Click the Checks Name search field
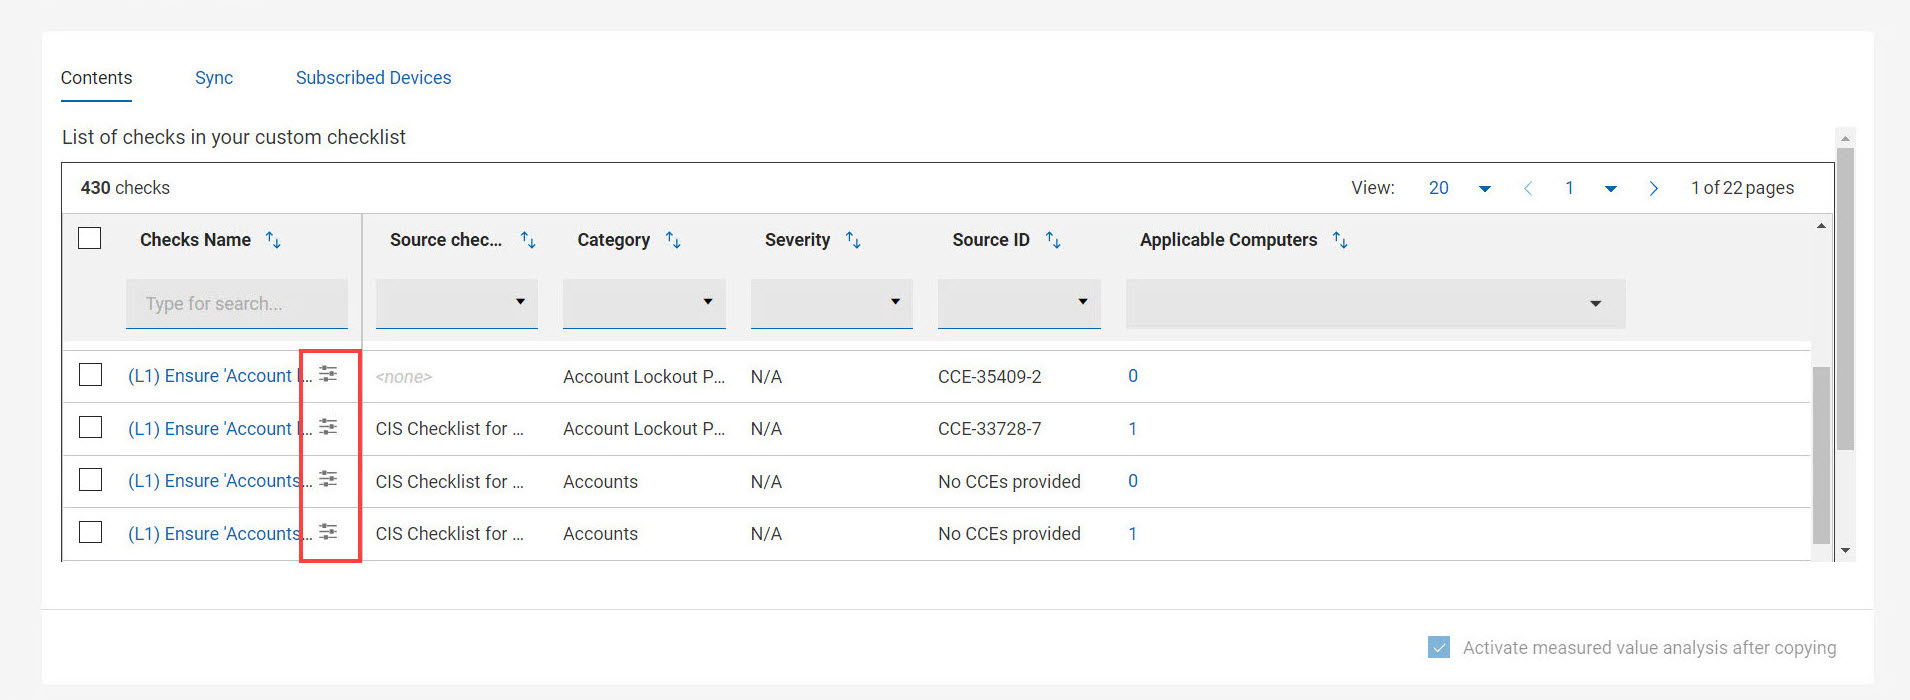Image resolution: width=1910 pixels, height=700 pixels. [236, 304]
